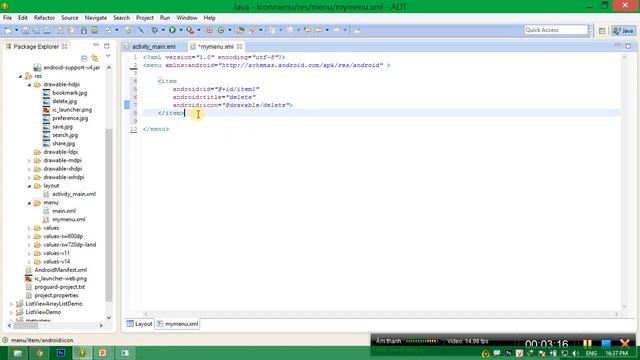Open the Source menu
The image size is (640, 360).
[70, 18]
